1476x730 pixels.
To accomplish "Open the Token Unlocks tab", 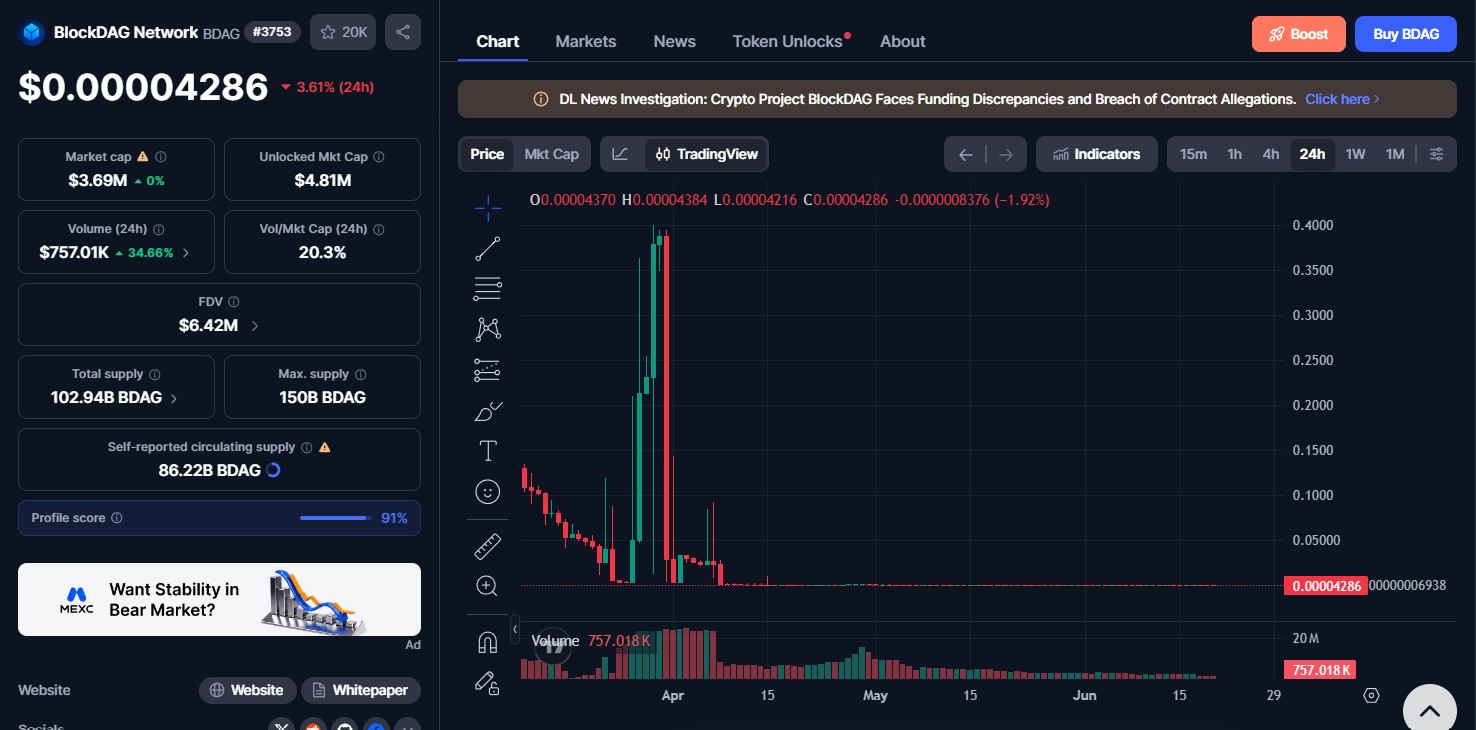I will [788, 41].
